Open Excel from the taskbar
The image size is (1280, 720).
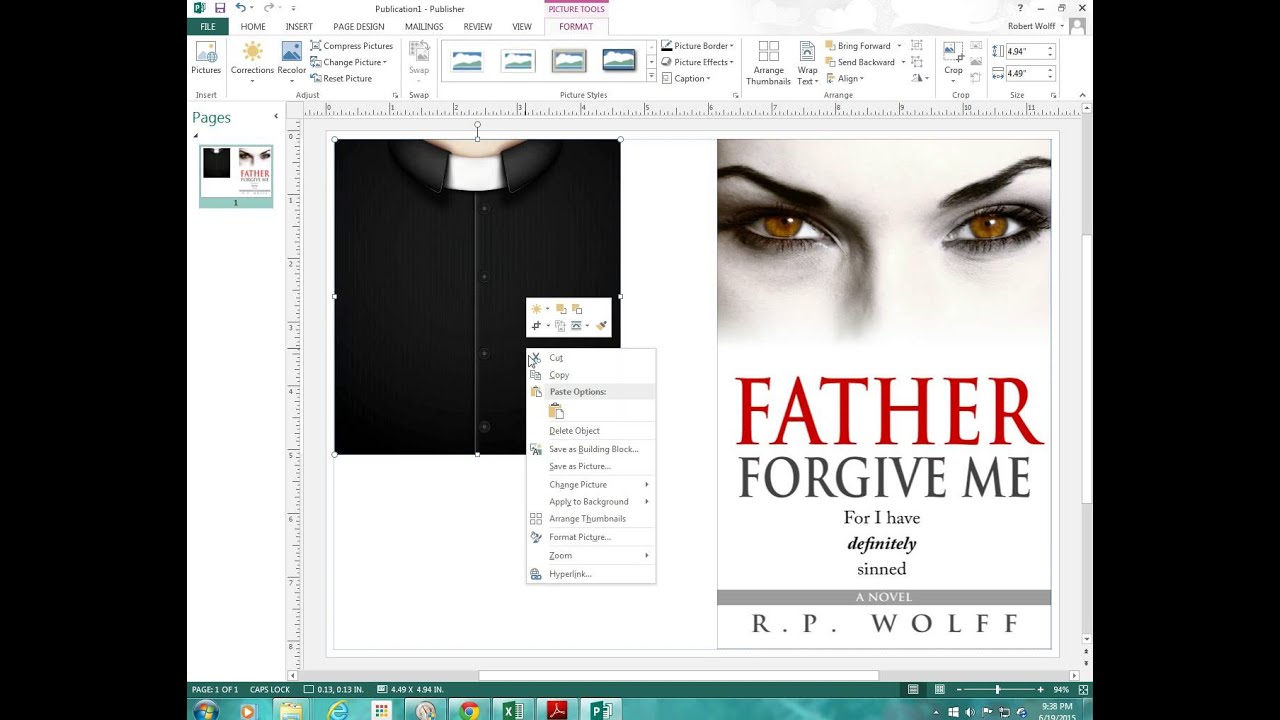[x=513, y=711]
